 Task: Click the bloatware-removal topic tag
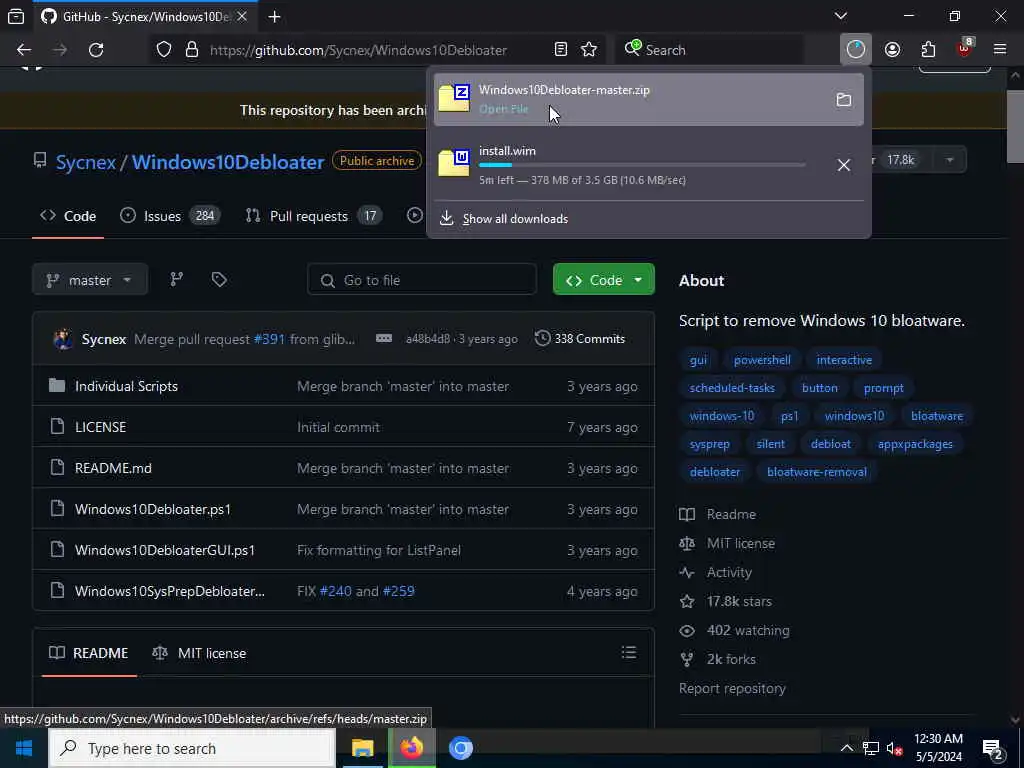(x=816, y=472)
